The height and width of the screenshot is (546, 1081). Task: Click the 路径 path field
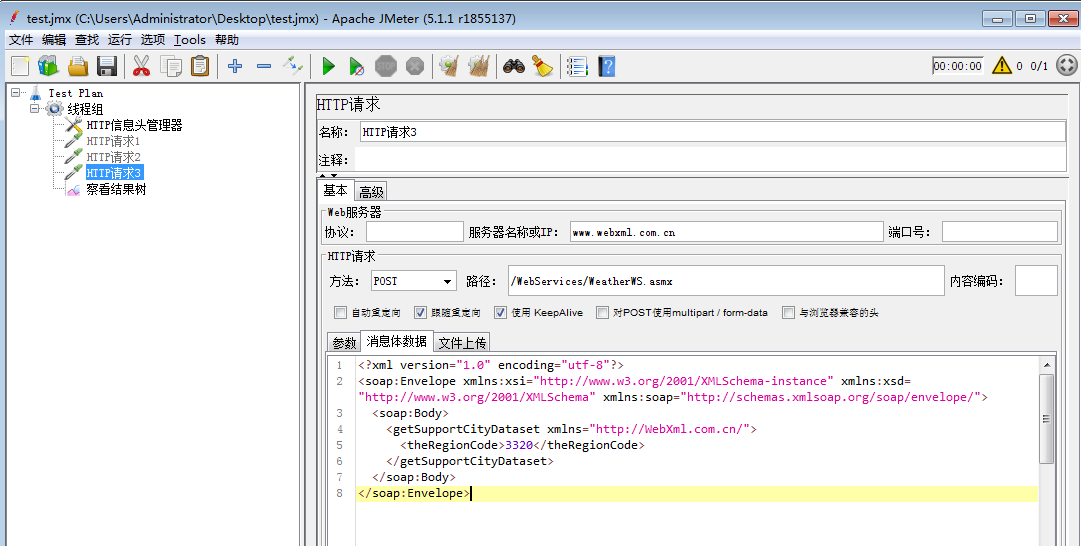[726, 281]
